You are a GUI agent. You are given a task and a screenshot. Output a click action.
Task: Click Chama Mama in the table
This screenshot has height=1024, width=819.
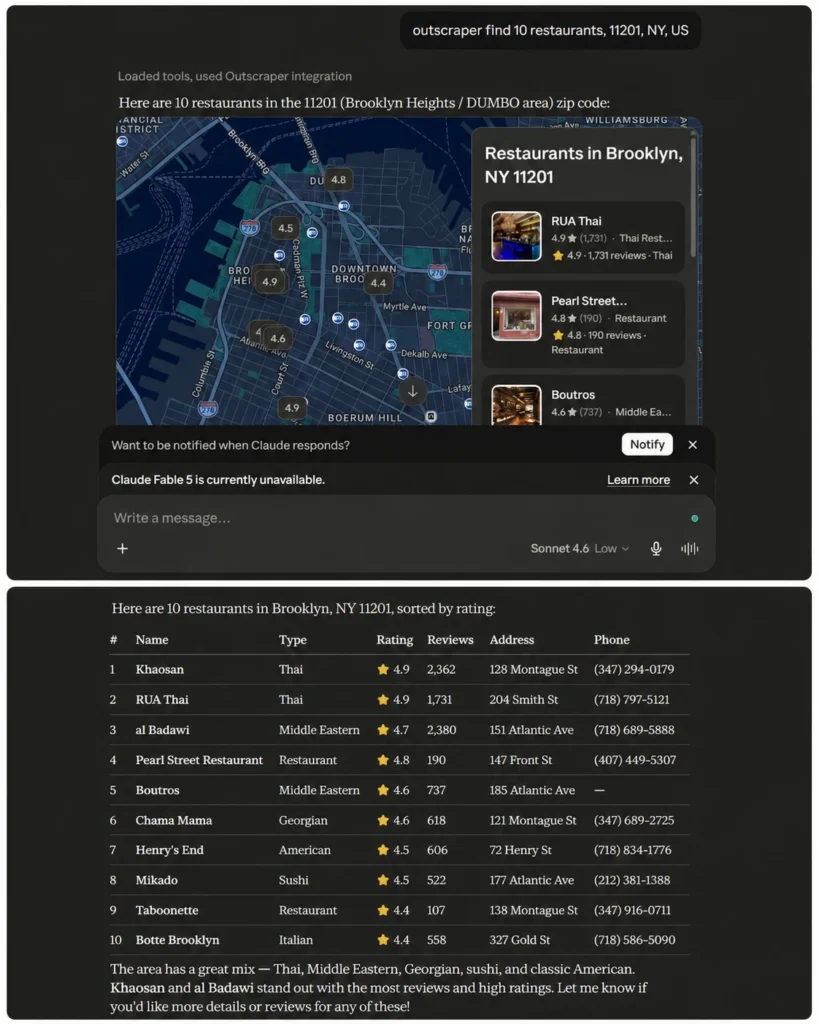174,820
